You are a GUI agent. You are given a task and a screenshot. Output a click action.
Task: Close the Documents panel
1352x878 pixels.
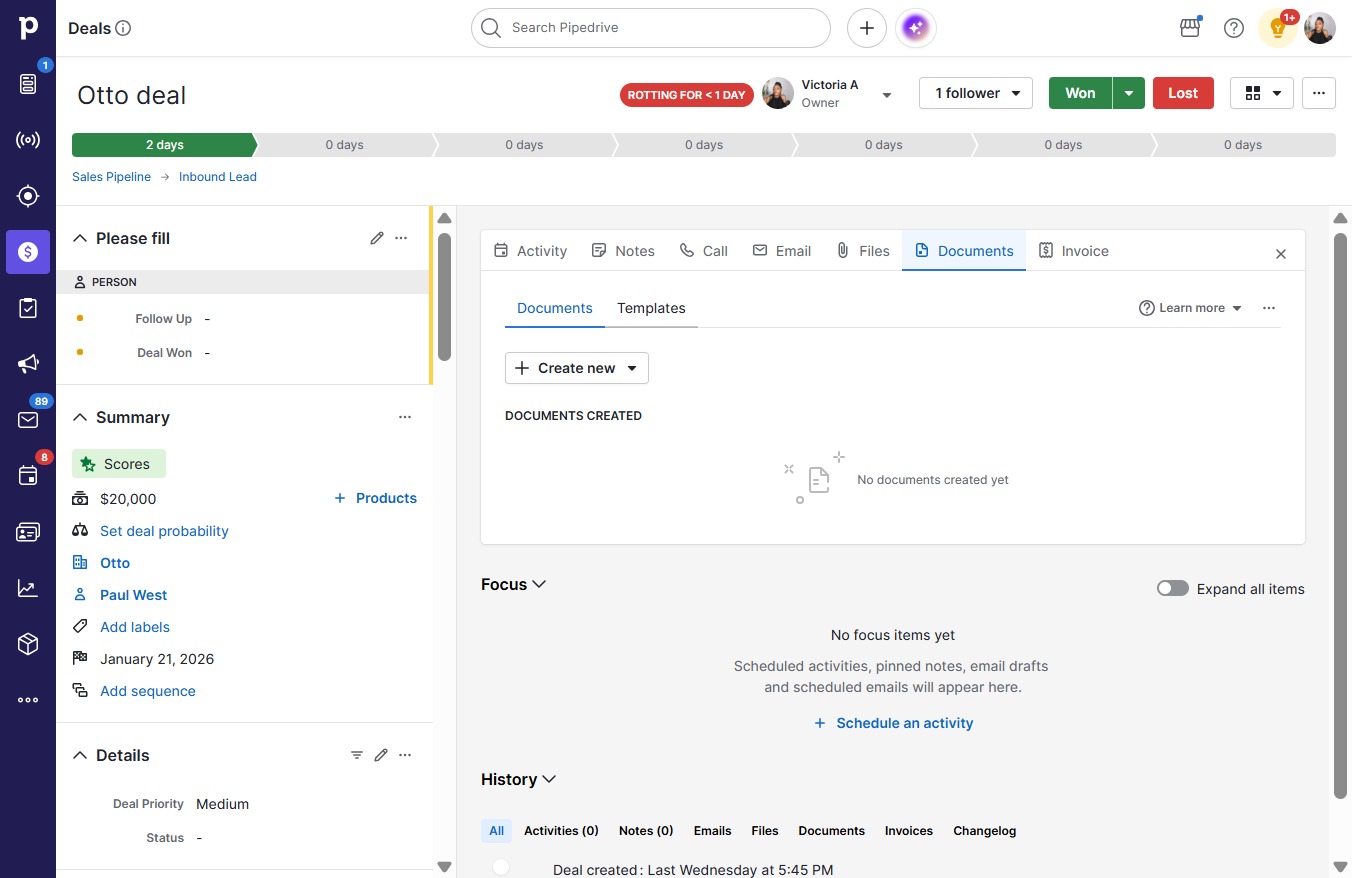pos(1281,254)
